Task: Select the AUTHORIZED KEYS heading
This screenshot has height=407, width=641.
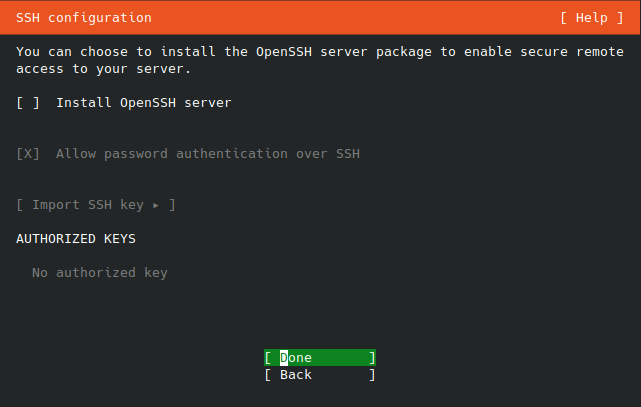Action: 76,239
